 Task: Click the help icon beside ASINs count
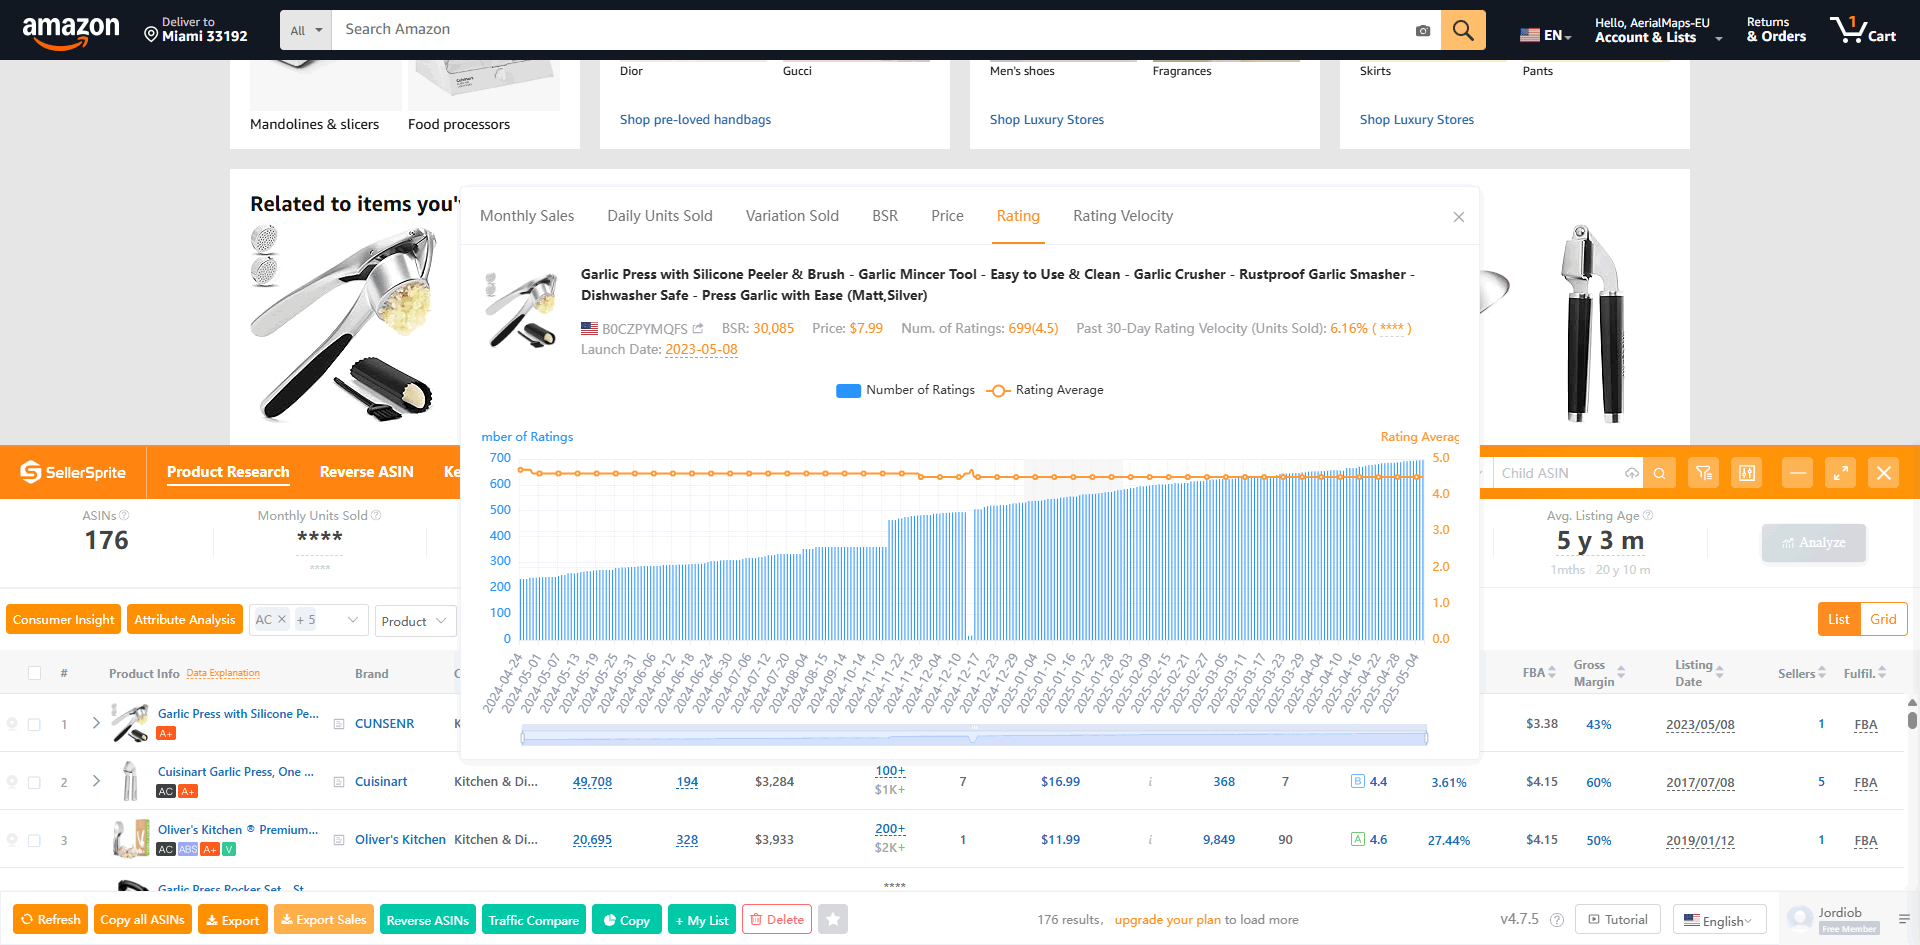pos(124,515)
